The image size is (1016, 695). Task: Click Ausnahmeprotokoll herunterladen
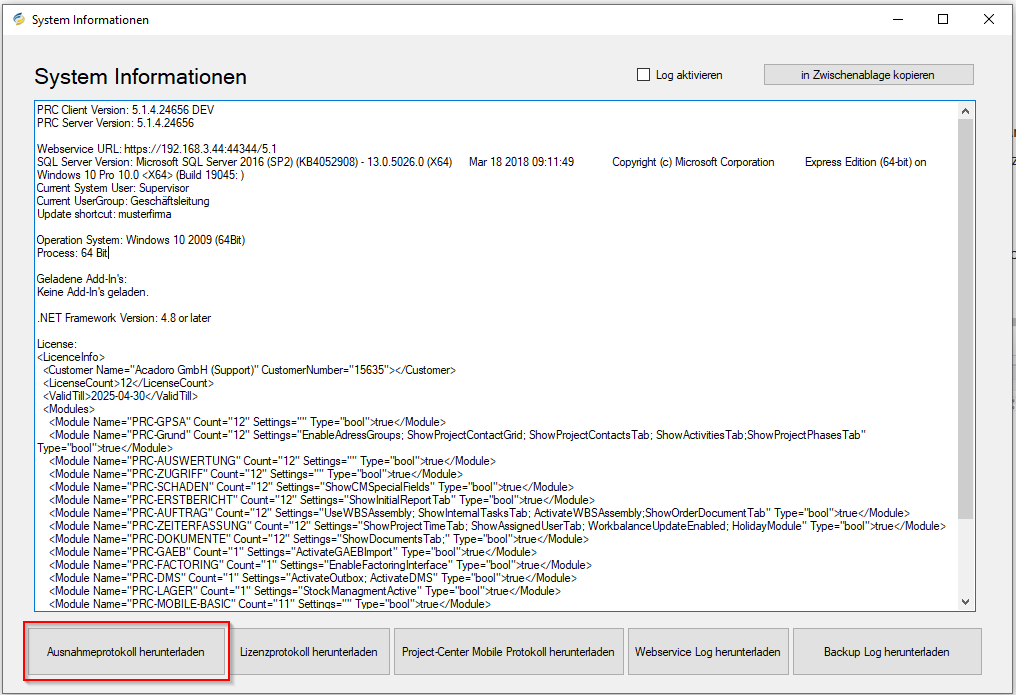[x=126, y=651]
